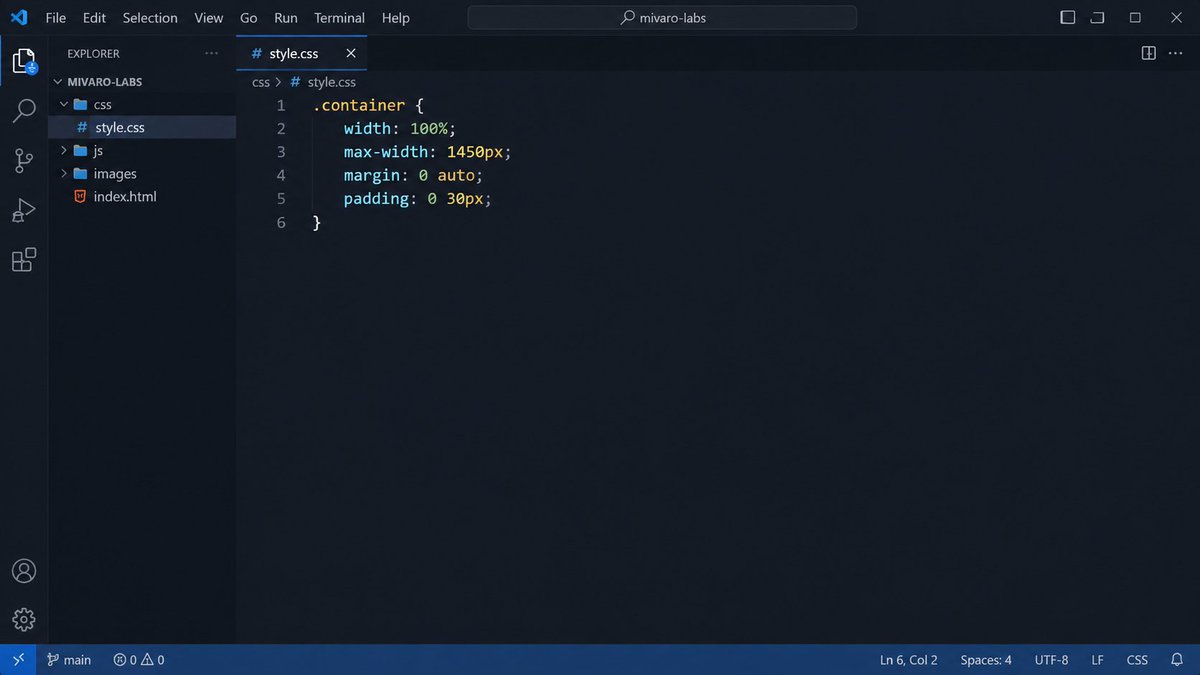The image size is (1200, 675).
Task: Click the VS Code logo icon
Action: pos(19,18)
